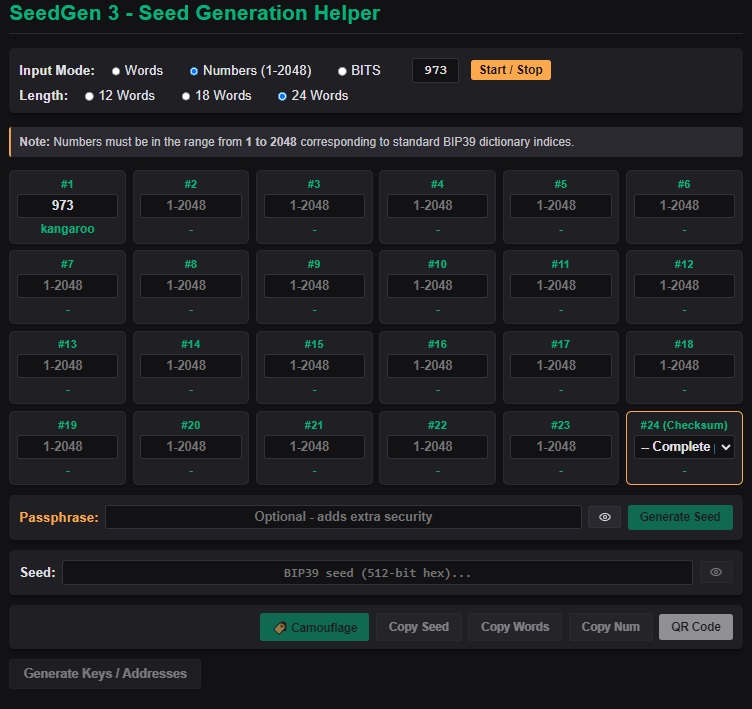Click the BIP39 seed hex field
Image resolution: width=752 pixels, height=709 pixels.
click(x=377, y=573)
